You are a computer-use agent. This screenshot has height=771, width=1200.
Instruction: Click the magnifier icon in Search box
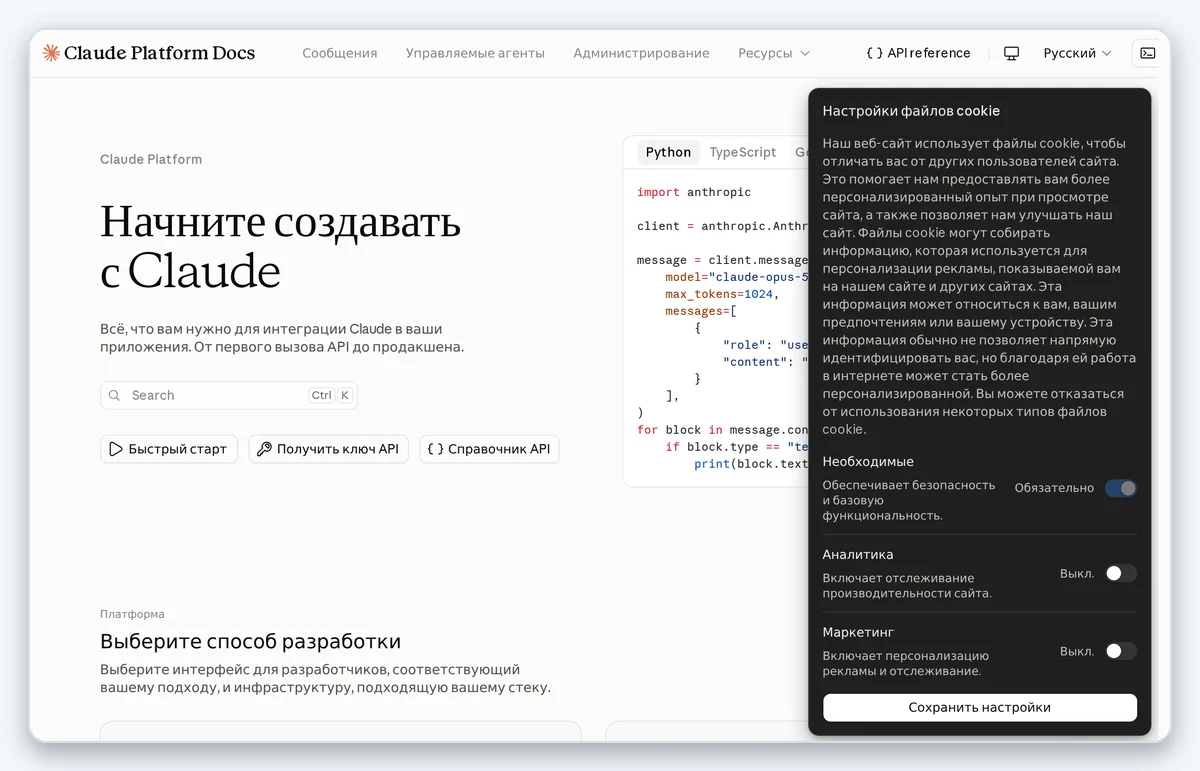(115, 395)
